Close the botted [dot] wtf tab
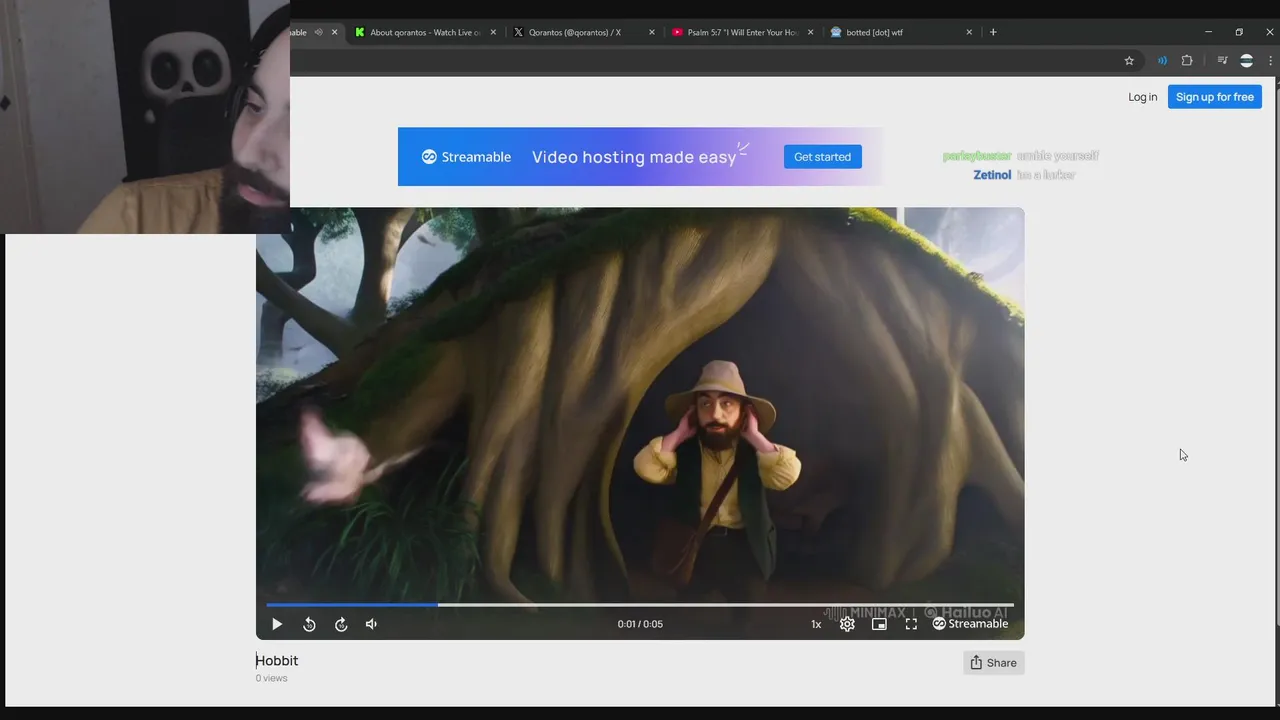This screenshot has width=1280, height=720. (x=969, y=32)
